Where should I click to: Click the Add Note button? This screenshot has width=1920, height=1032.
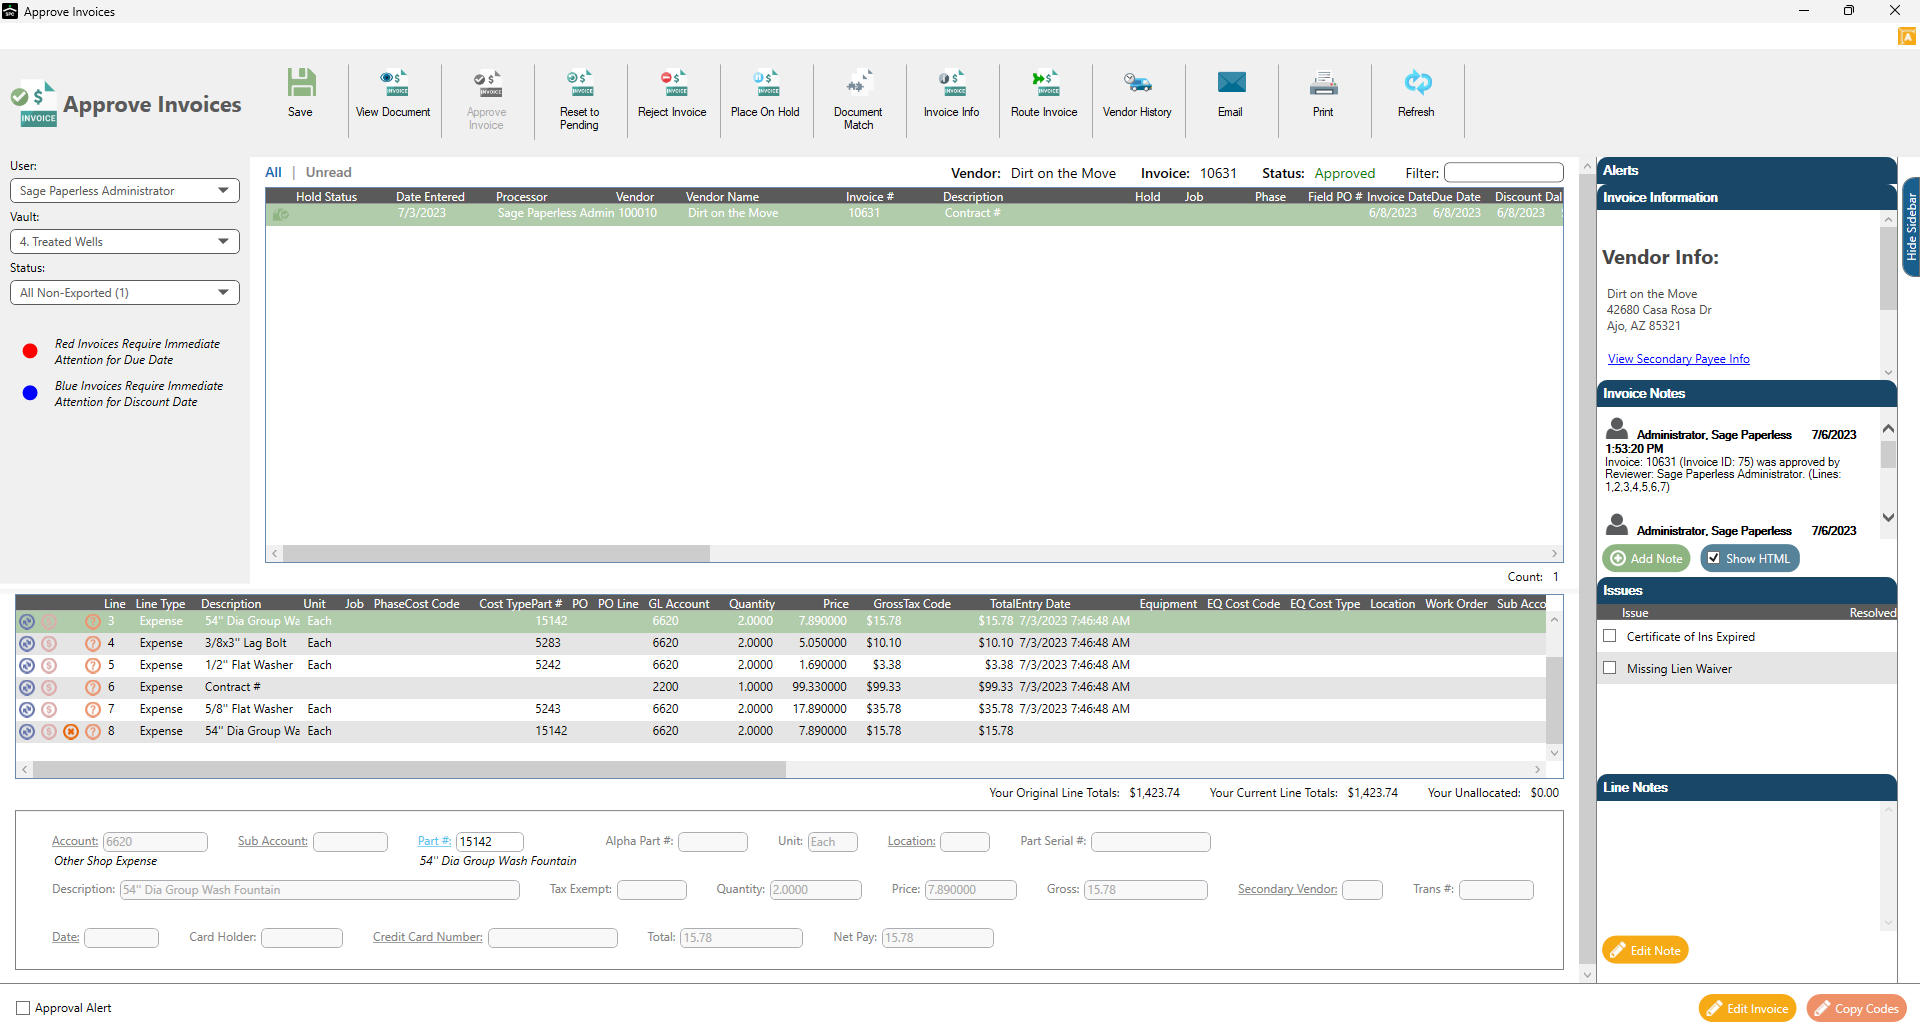pos(1646,558)
